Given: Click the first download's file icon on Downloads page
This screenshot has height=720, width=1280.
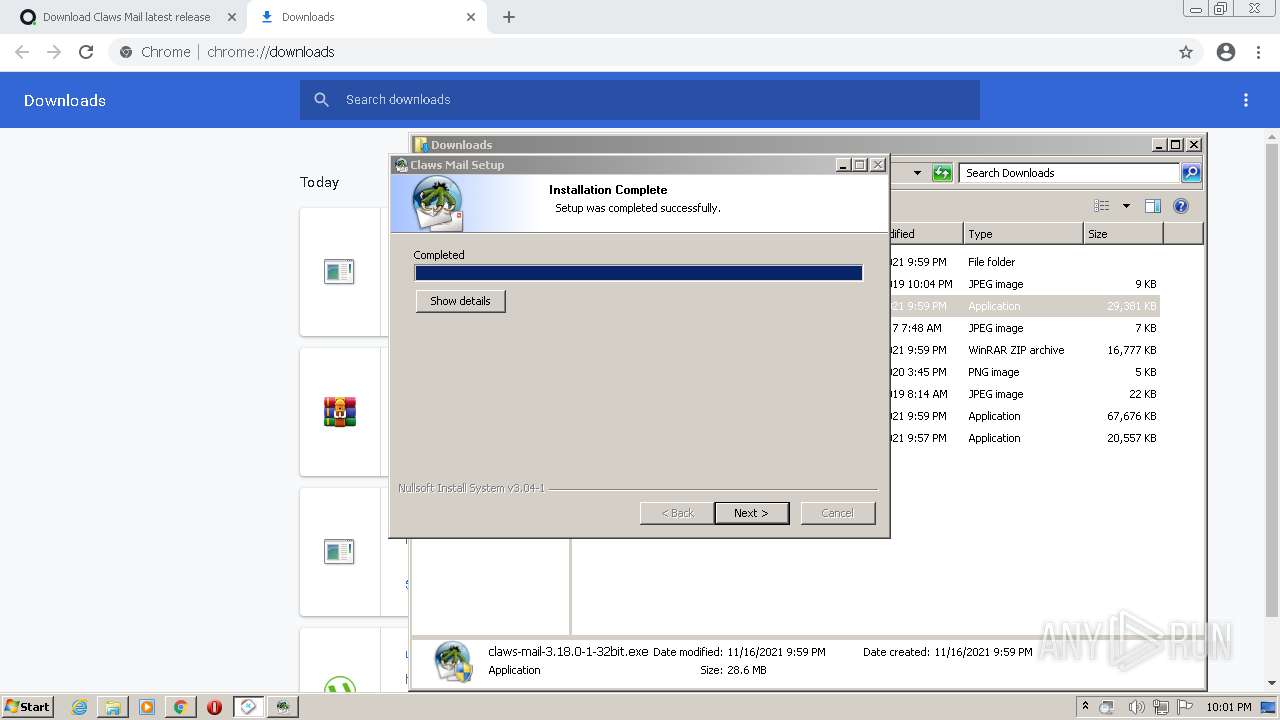Looking at the screenshot, I should (339, 271).
